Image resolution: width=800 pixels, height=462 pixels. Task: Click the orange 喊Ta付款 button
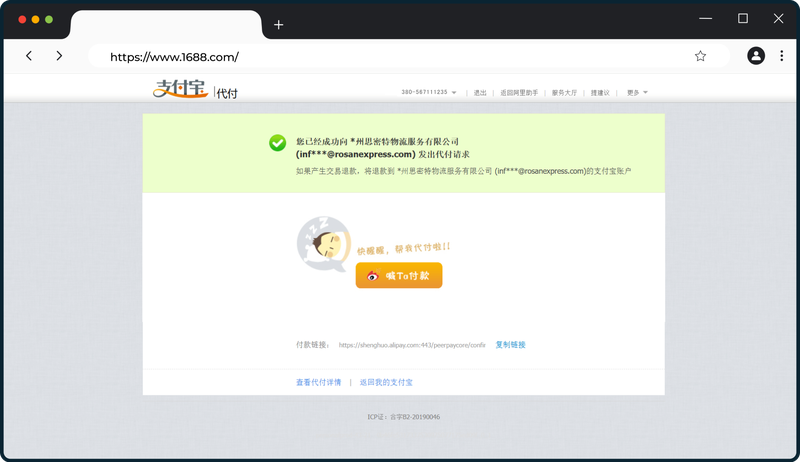(x=399, y=275)
